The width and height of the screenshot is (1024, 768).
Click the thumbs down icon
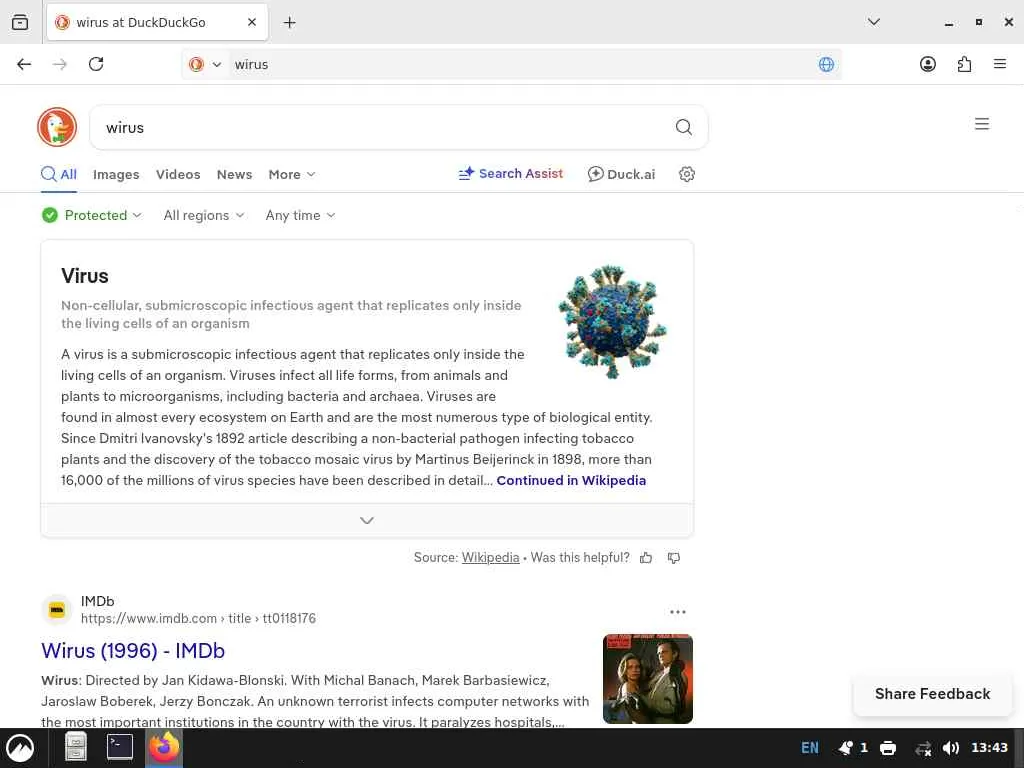pyautogui.click(x=673, y=558)
